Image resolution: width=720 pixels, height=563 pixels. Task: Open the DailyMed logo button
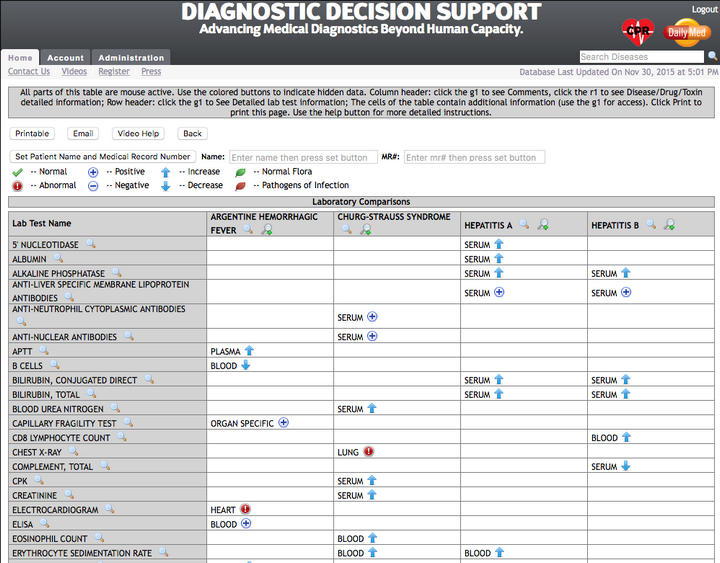686,32
